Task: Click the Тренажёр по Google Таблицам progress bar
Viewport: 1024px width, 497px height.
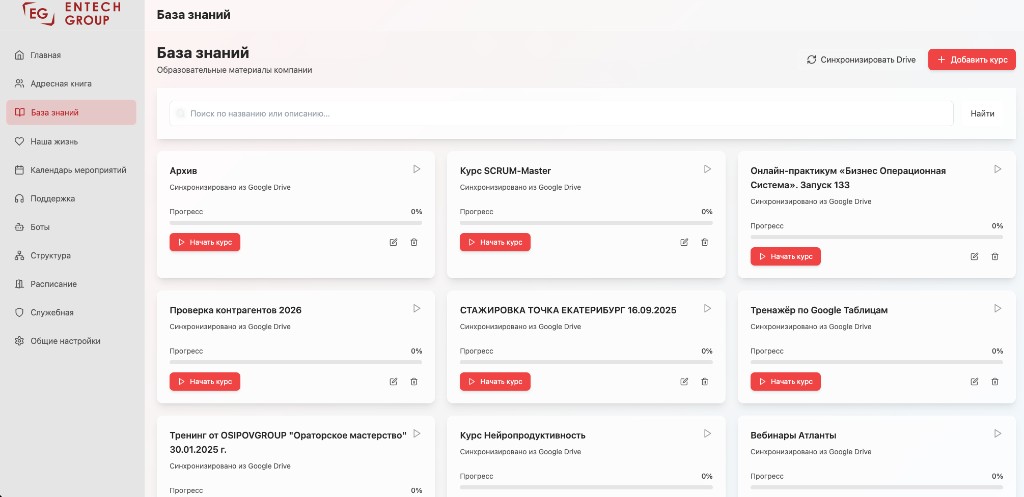Action: pyautogui.click(x=876, y=362)
